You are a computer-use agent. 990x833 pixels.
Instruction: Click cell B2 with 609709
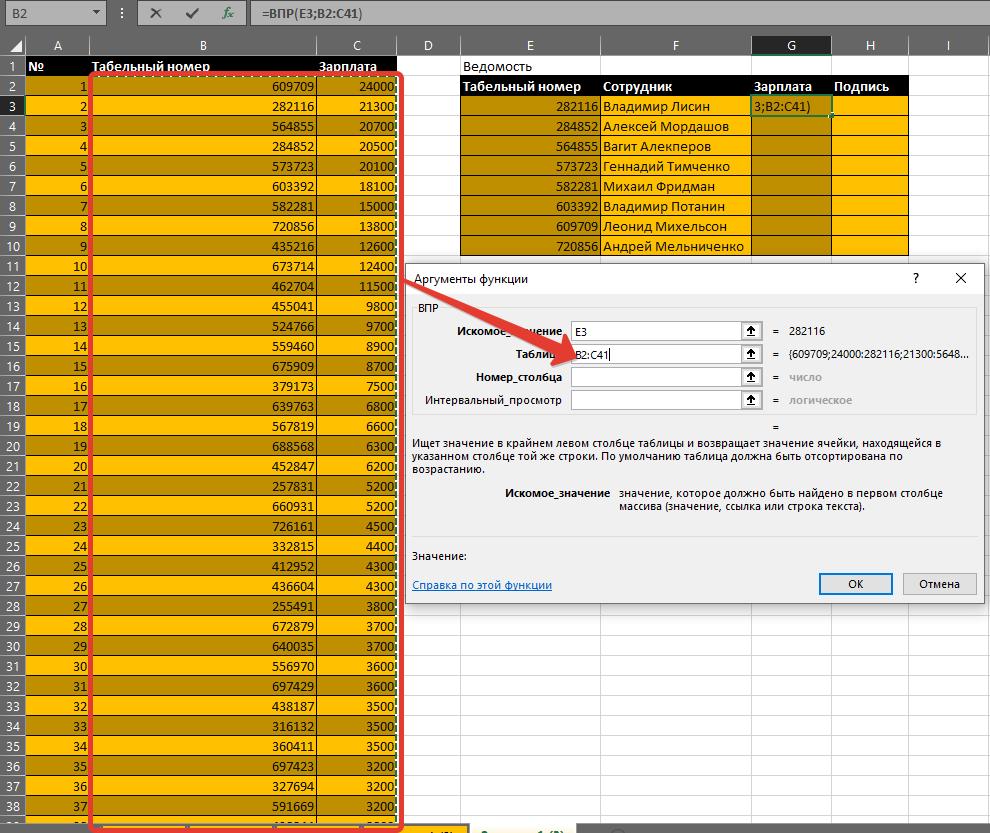point(203,87)
